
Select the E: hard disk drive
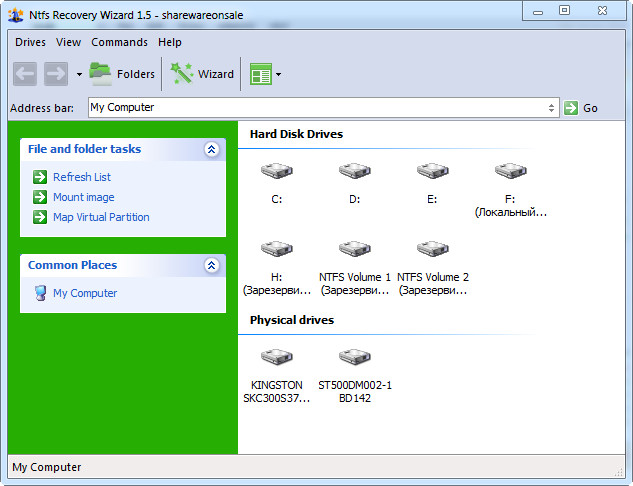(x=432, y=182)
